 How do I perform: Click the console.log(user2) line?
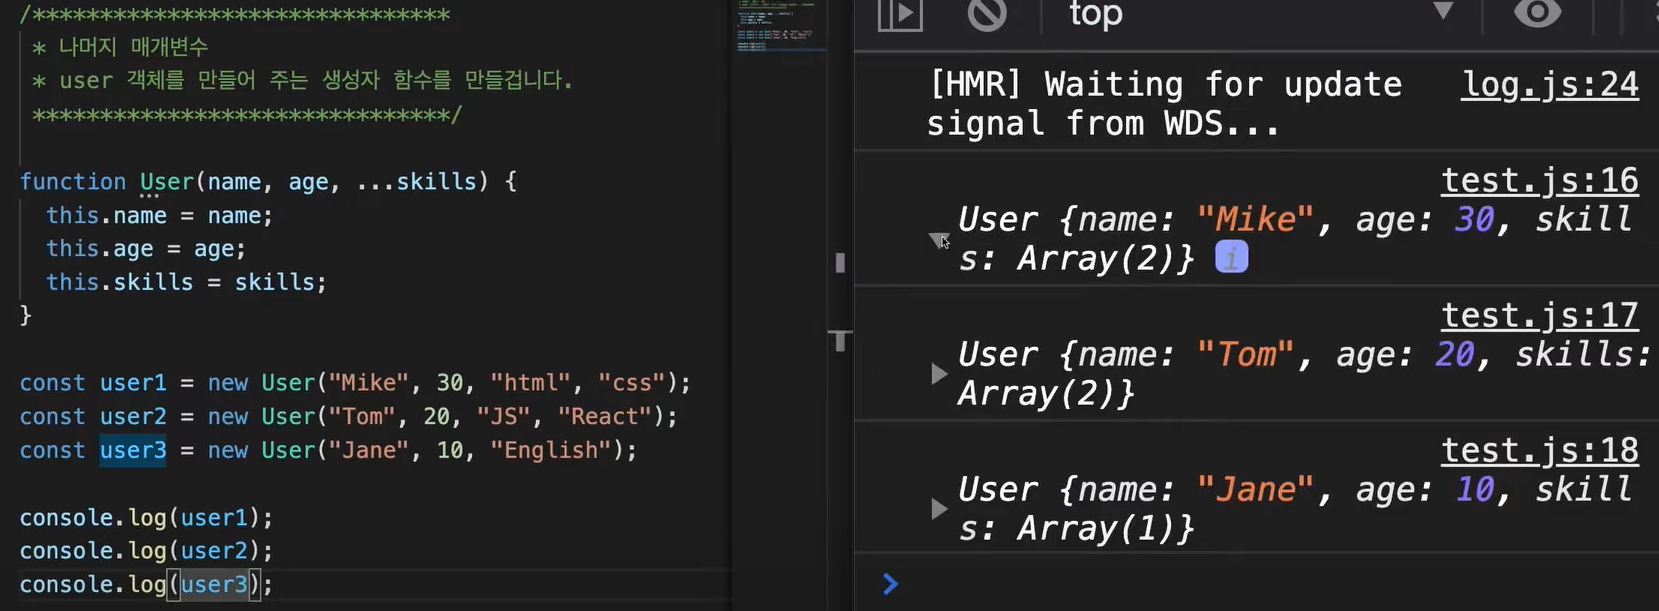tap(146, 551)
